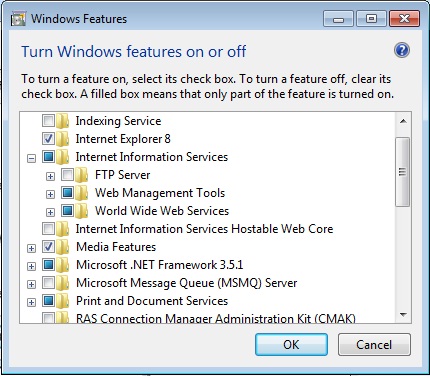Check the RAS Connection Manager Administration Kit checkbox
The width and height of the screenshot is (430, 378).
point(48,318)
